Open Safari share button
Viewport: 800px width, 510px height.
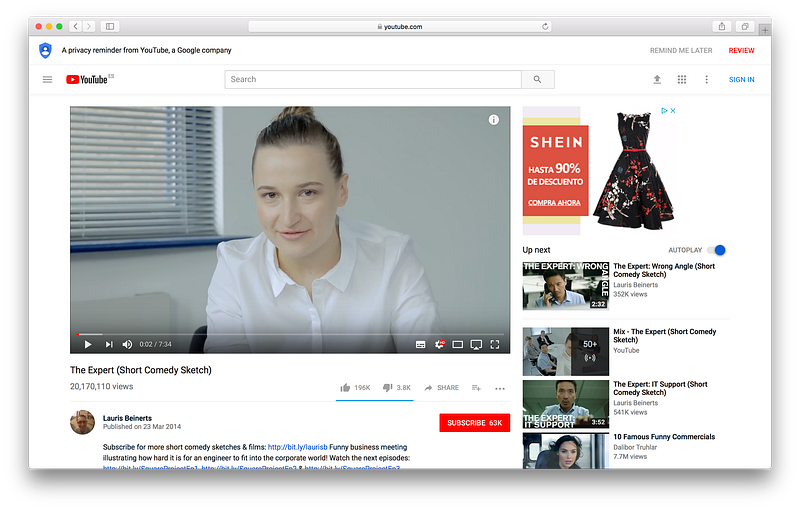(x=721, y=27)
